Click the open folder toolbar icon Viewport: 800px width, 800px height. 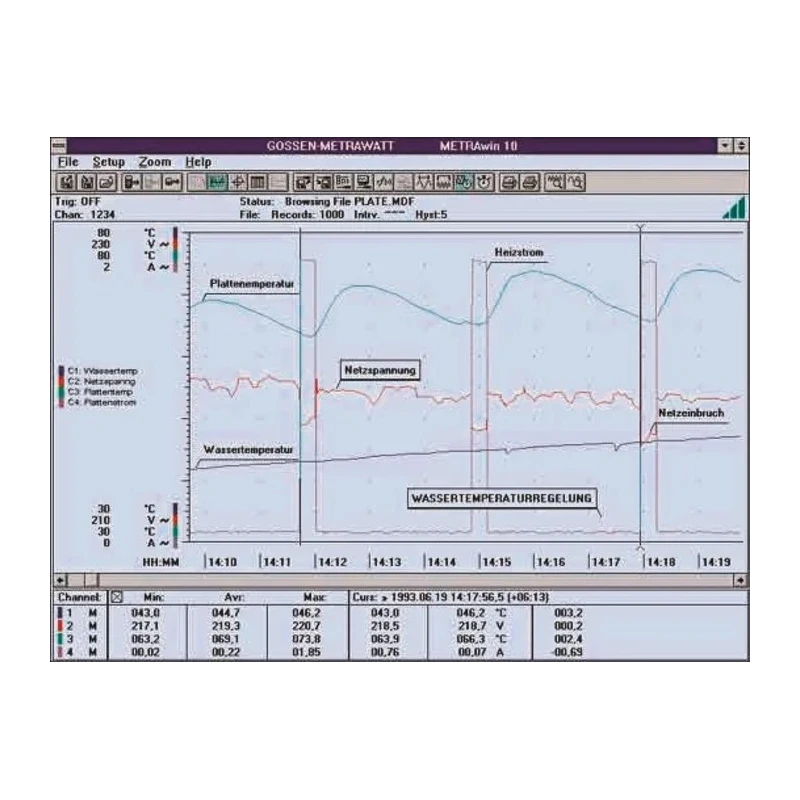tap(106, 182)
